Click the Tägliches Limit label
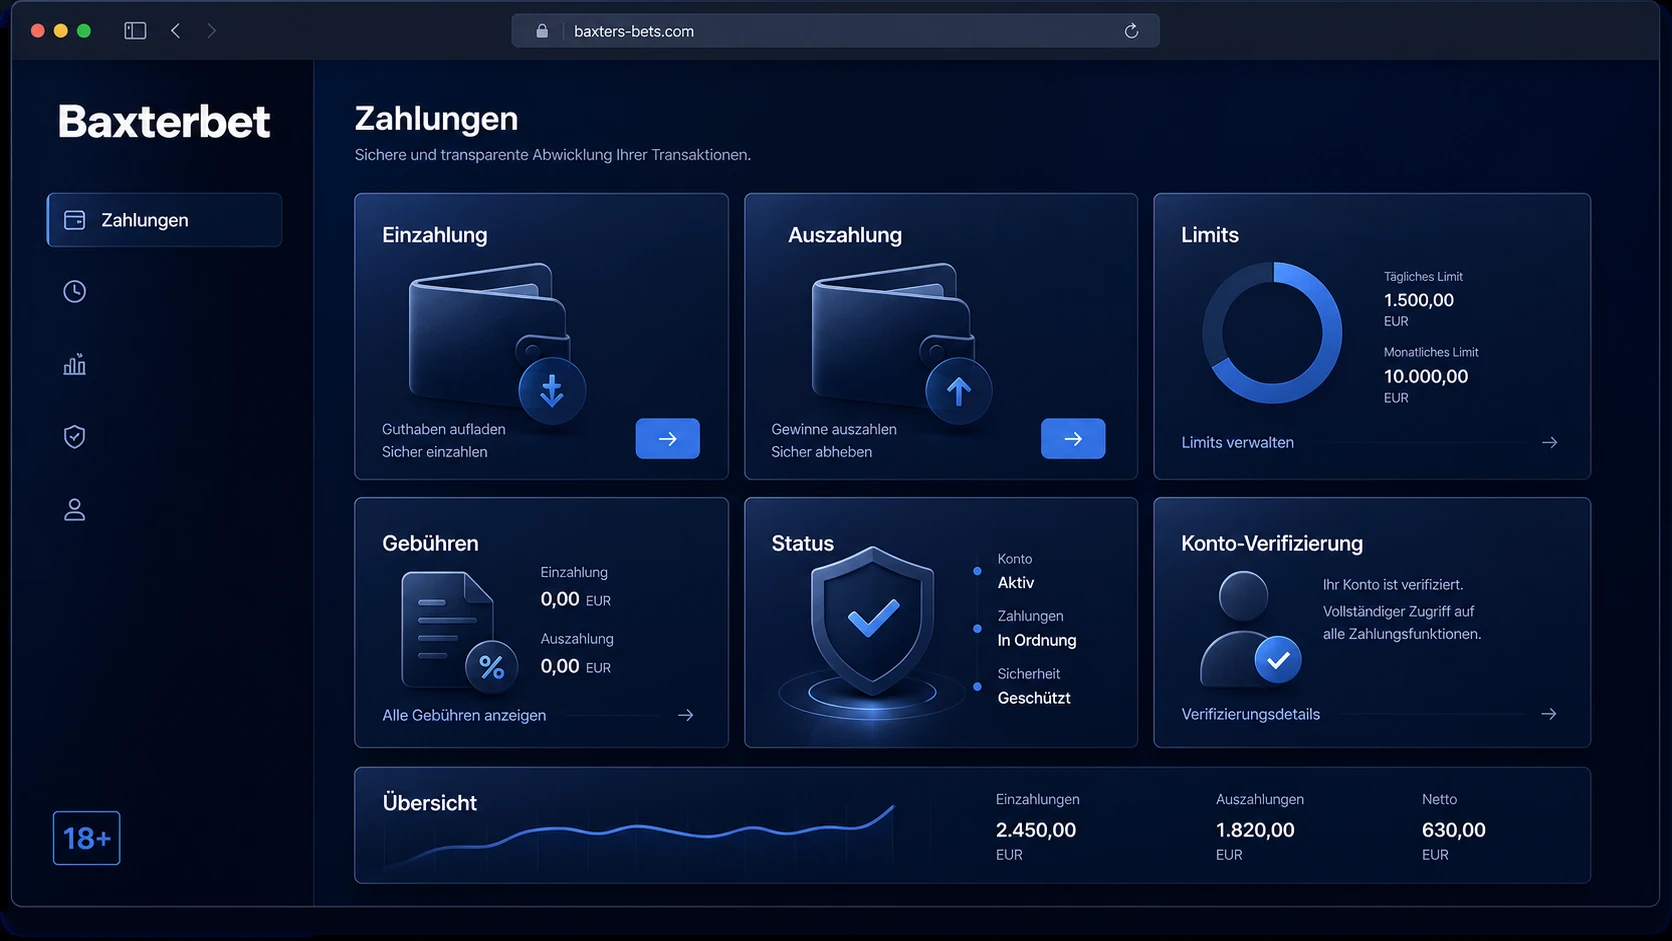1672x941 pixels. (1423, 277)
